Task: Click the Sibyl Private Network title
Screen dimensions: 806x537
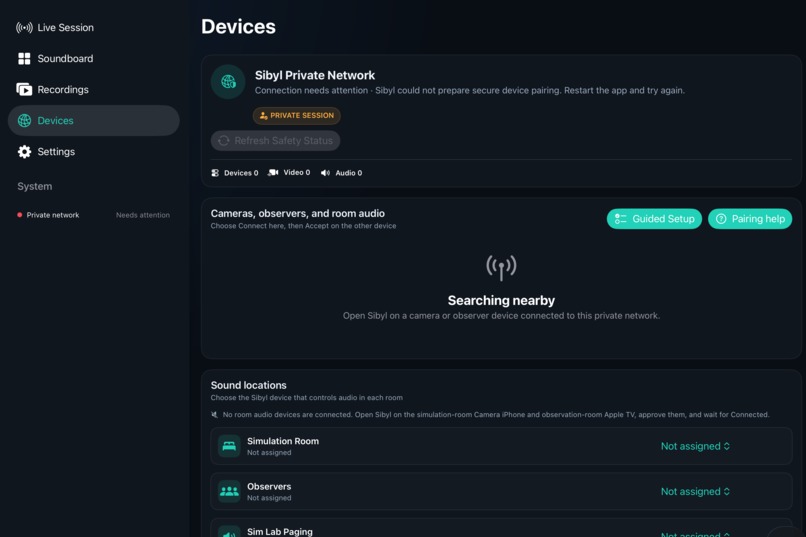Action: click(x=315, y=76)
